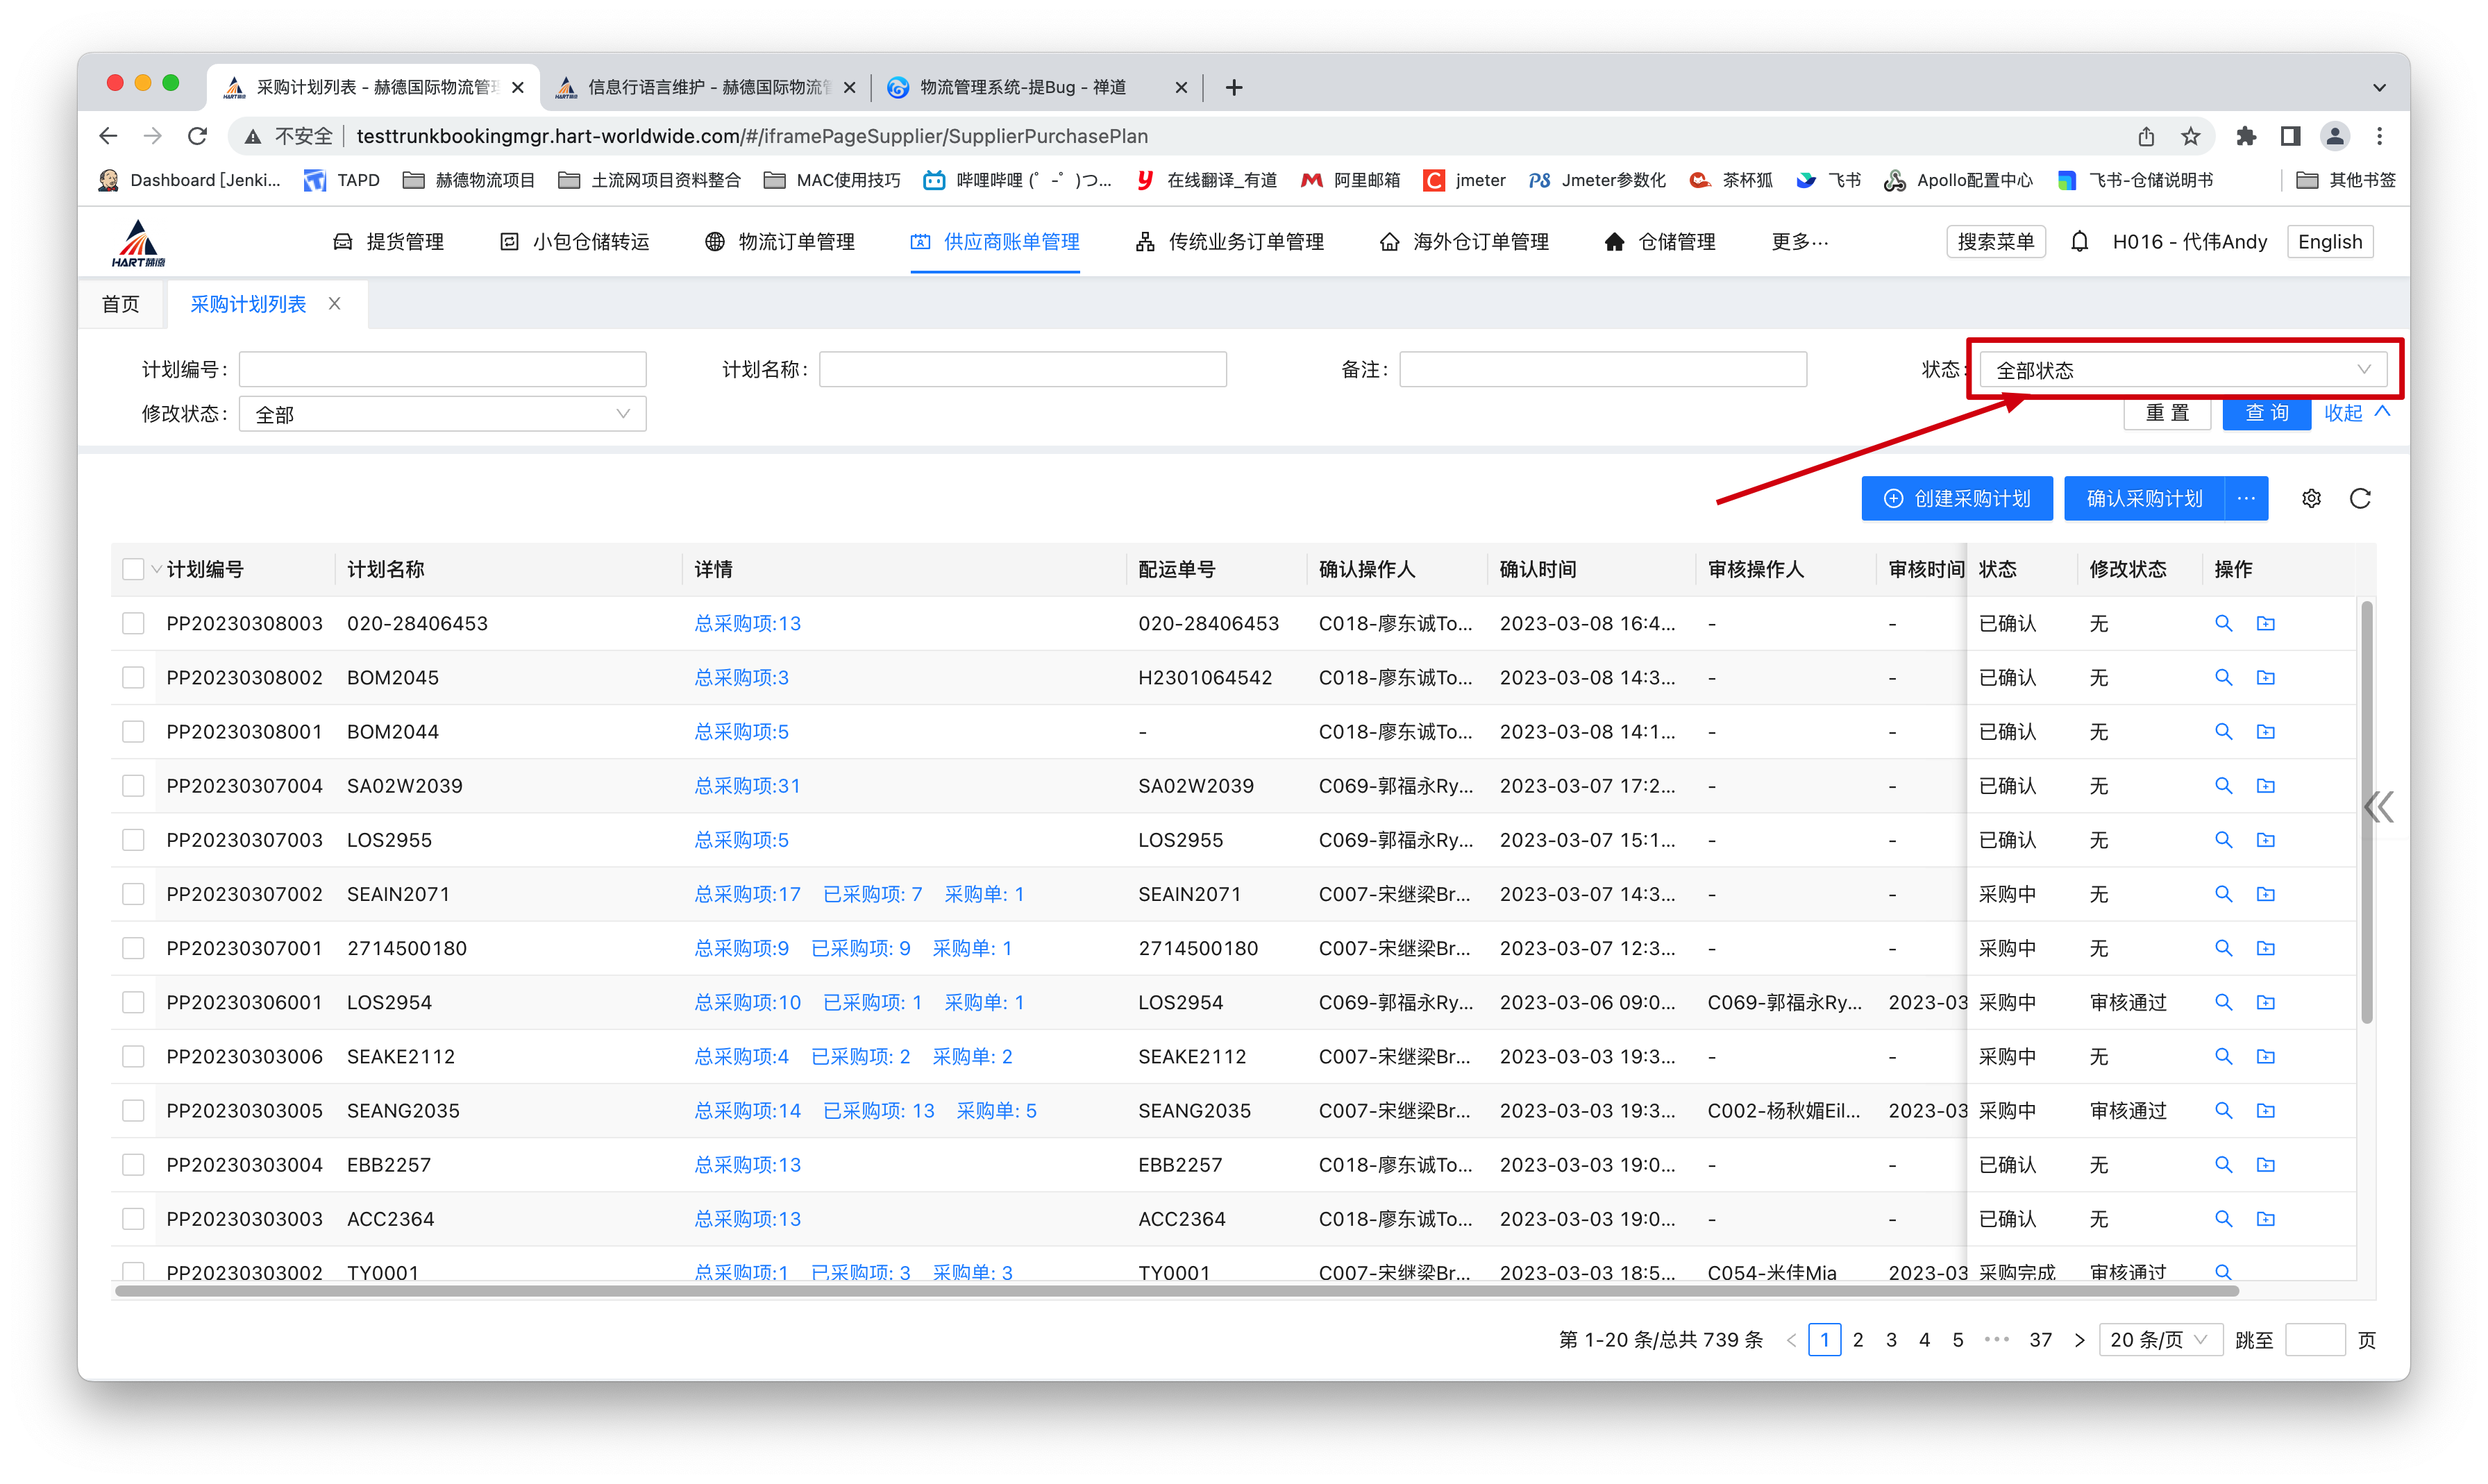
Task: Click the table refresh icon
Action: pos(2360,498)
